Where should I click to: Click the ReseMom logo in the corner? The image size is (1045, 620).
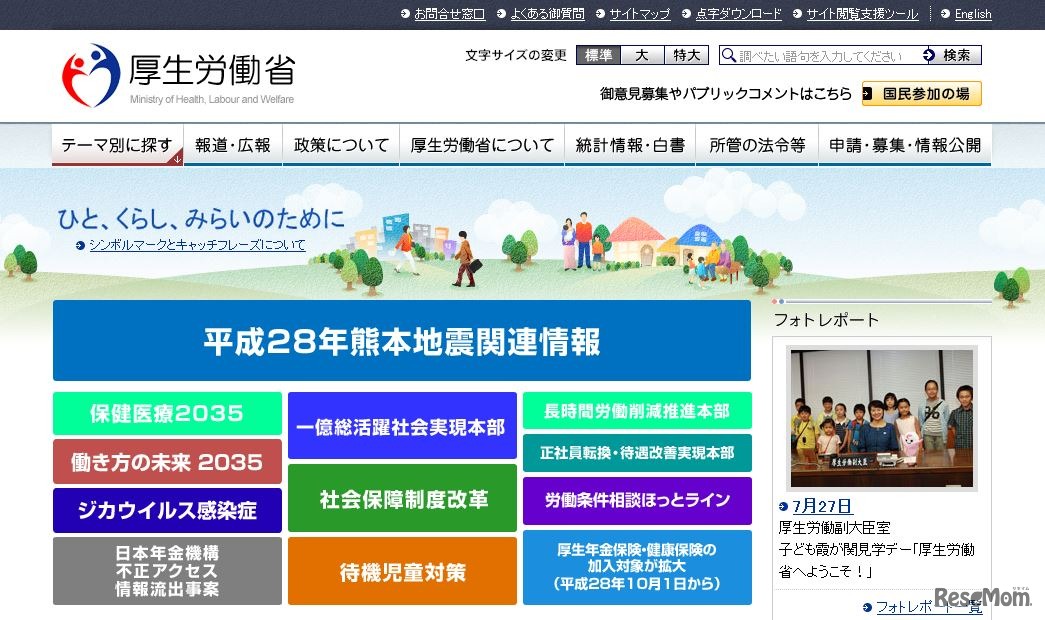click(x=984, y=594)
